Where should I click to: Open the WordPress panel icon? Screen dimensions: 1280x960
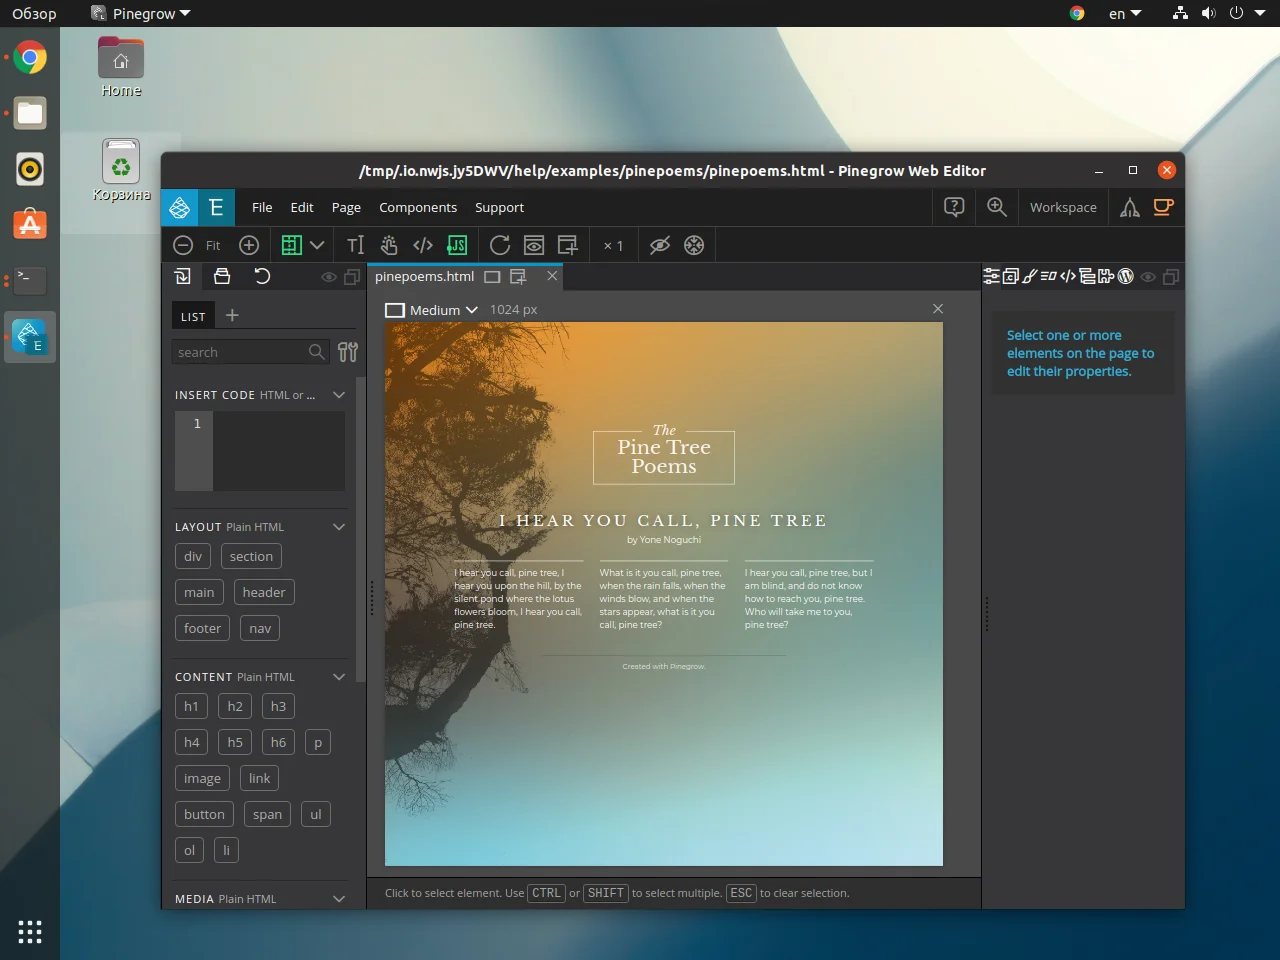pyautogui.click(x=1126, y=276)
